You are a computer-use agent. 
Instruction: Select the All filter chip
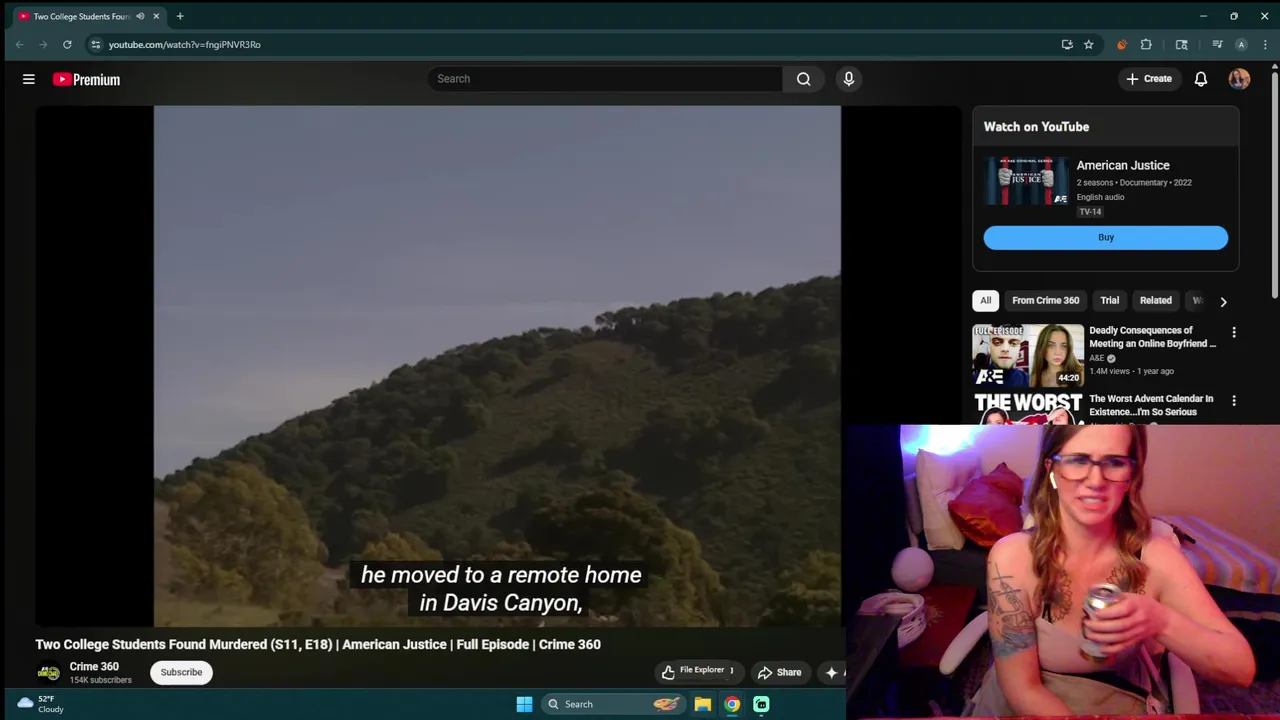pos(985,300)
